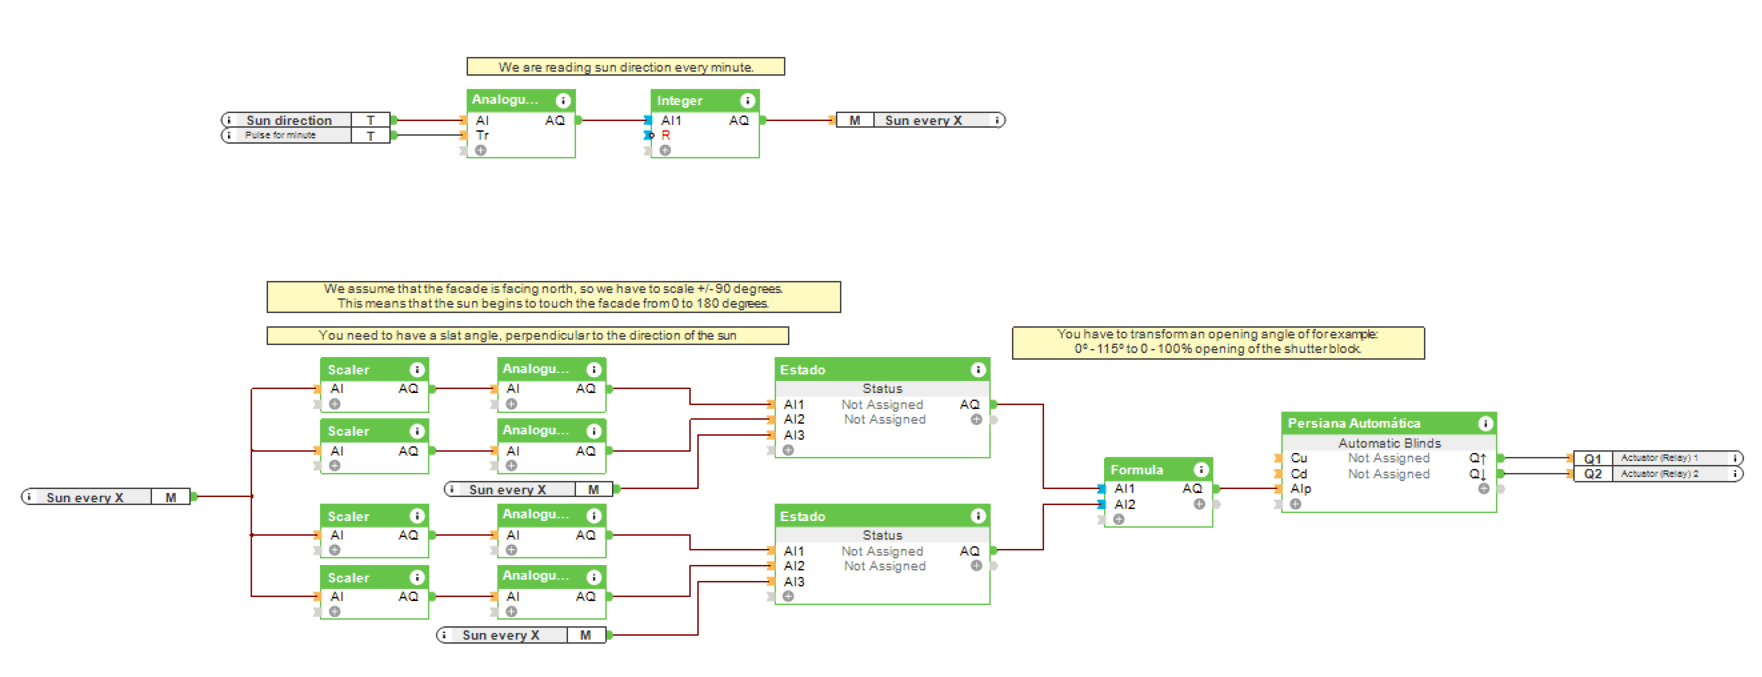Image resolution: width=1762 pixels, height=677 pixels.
Task: Select the Formula block header
Action: 1140,470
